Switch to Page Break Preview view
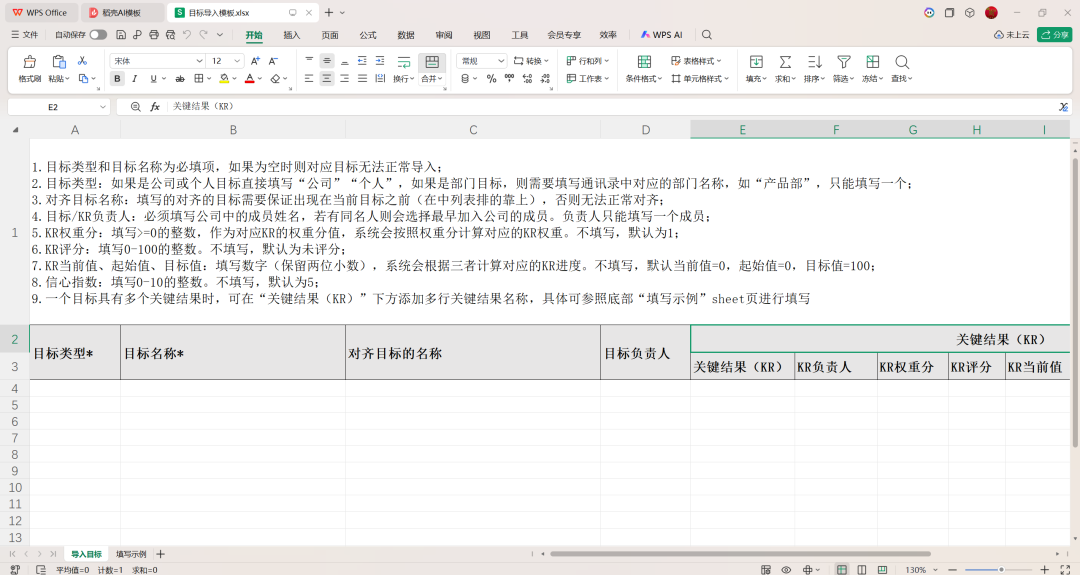The height and width of the screenshot is (575, 1080). pyautogui.click(x=882, y=569)
